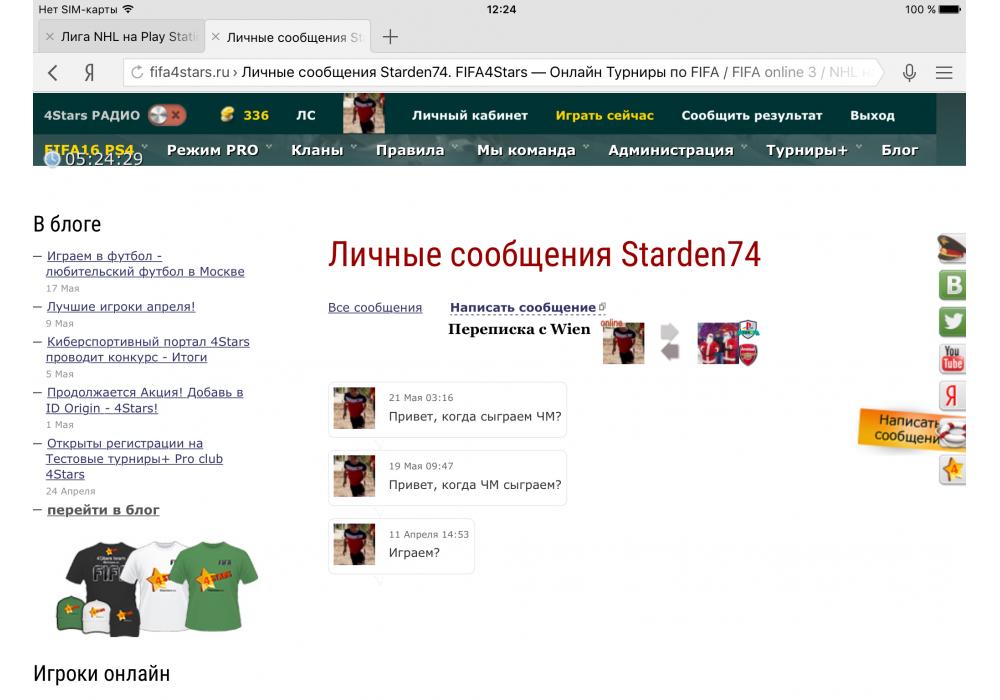
Task: Click the 4Stars gold star sidebar icon
Action: tap(952, 469)
